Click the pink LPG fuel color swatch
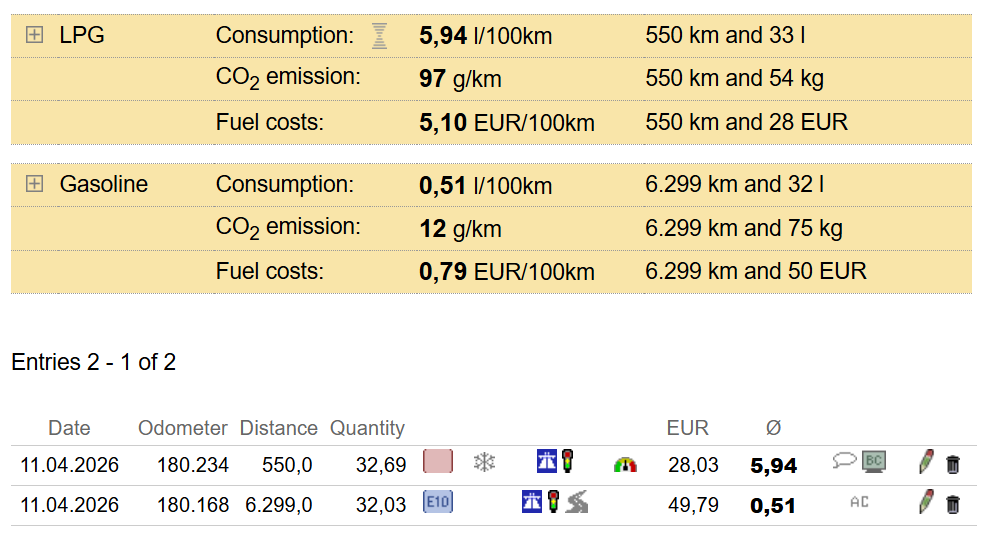Screen dimensions: 986x533 click(x=438, y=462)
